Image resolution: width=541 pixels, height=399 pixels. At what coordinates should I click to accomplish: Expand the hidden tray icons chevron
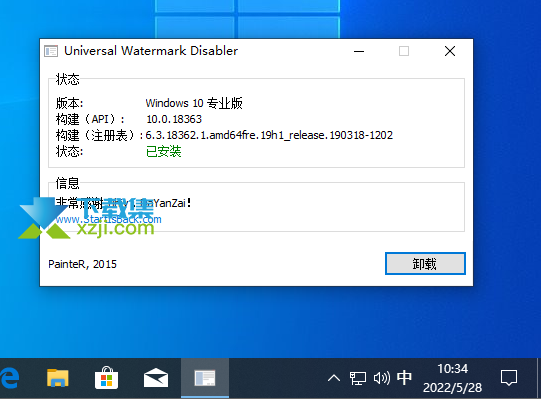(334, 378)
